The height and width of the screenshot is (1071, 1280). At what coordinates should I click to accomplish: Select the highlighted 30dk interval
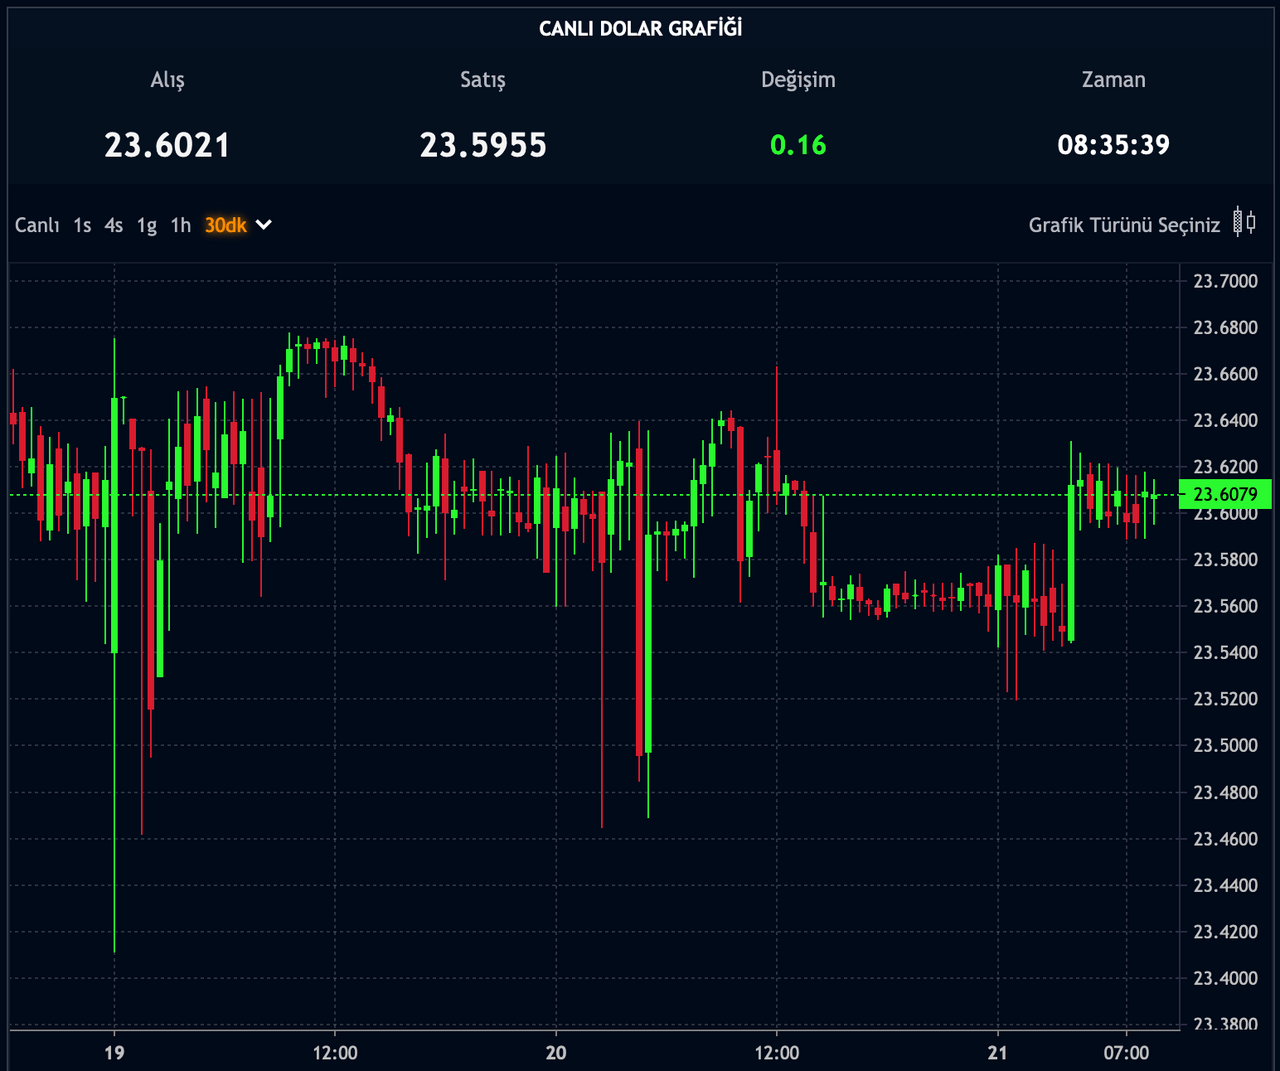point(225,225)
